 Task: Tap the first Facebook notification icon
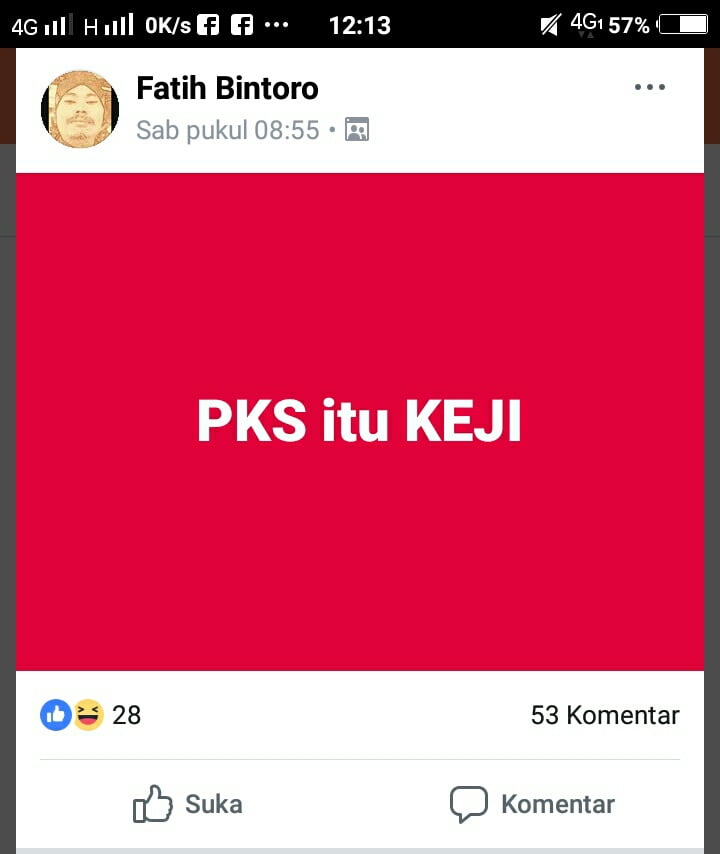point(208,25)
